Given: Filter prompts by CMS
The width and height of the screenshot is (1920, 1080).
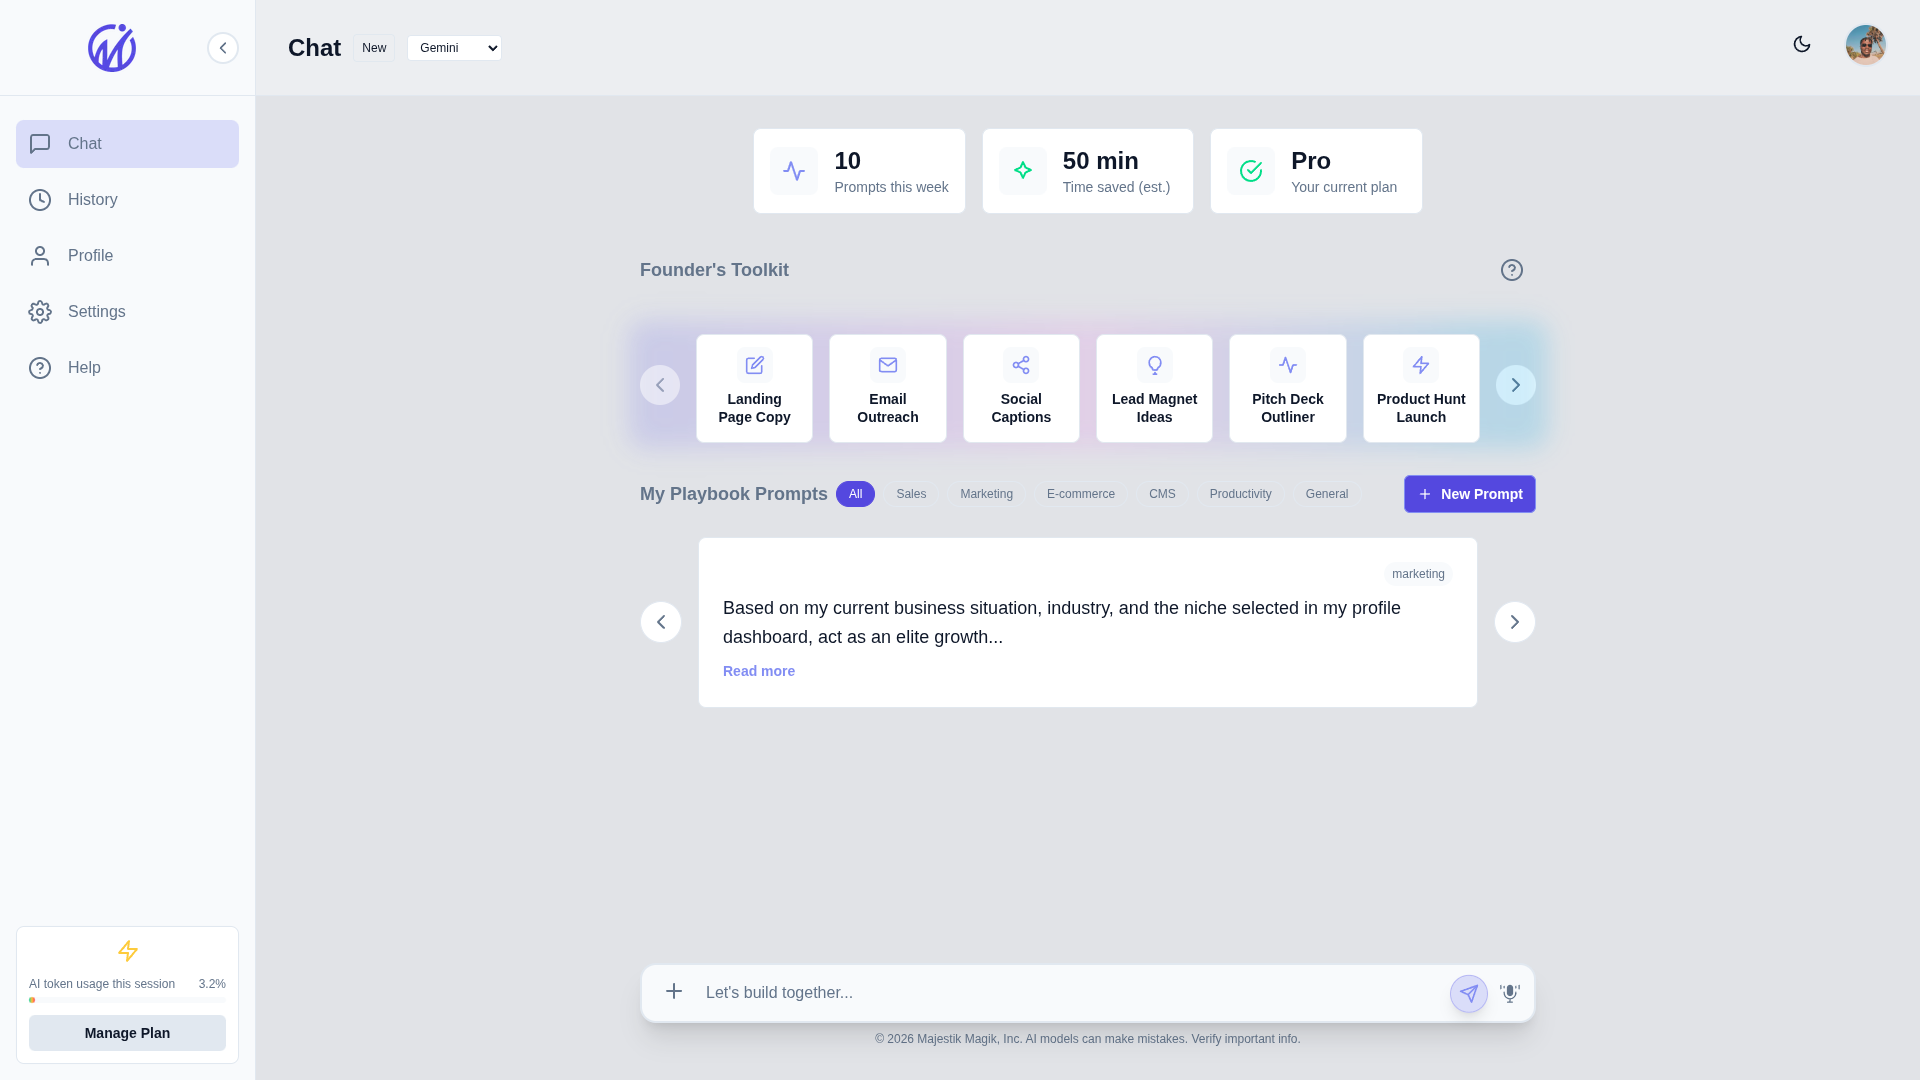Looking at the screenshot, I should coord(1162,494).
